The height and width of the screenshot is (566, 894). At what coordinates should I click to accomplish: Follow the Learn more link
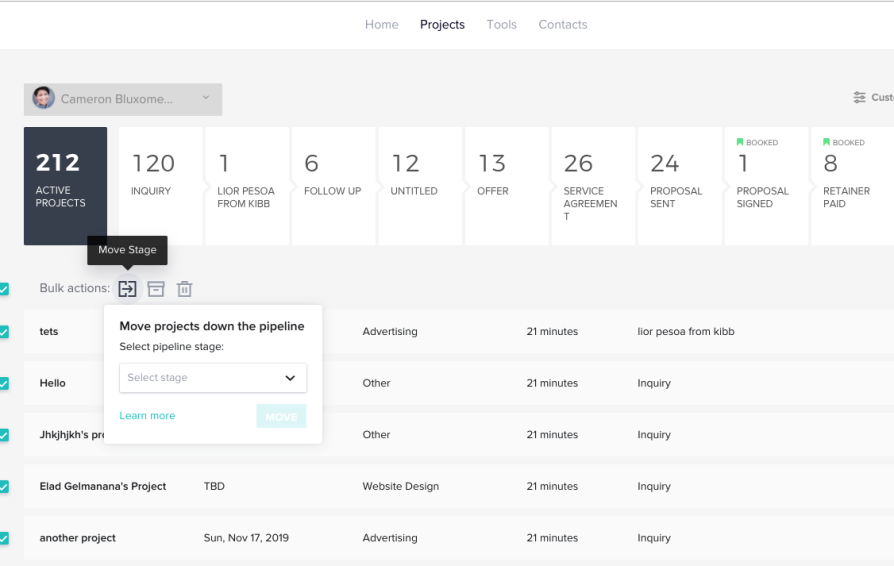point(147,416)
